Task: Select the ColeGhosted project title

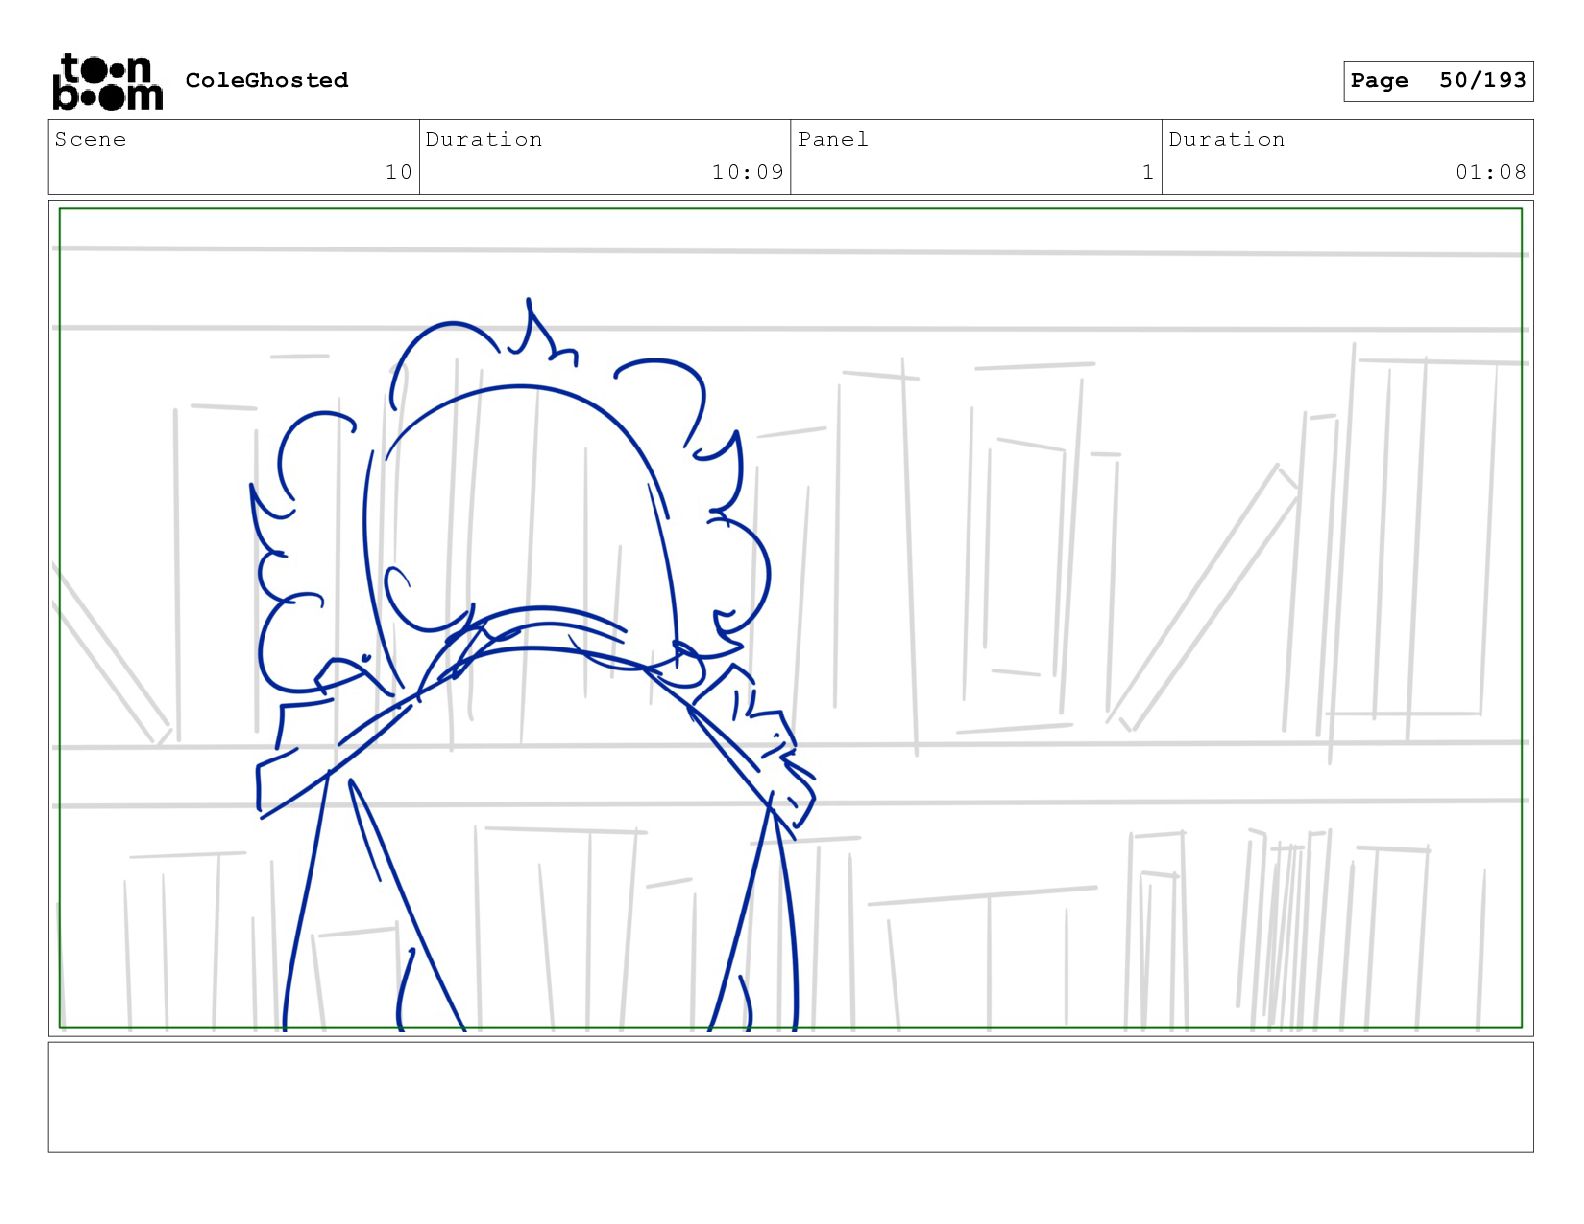Action: [267, 80]
